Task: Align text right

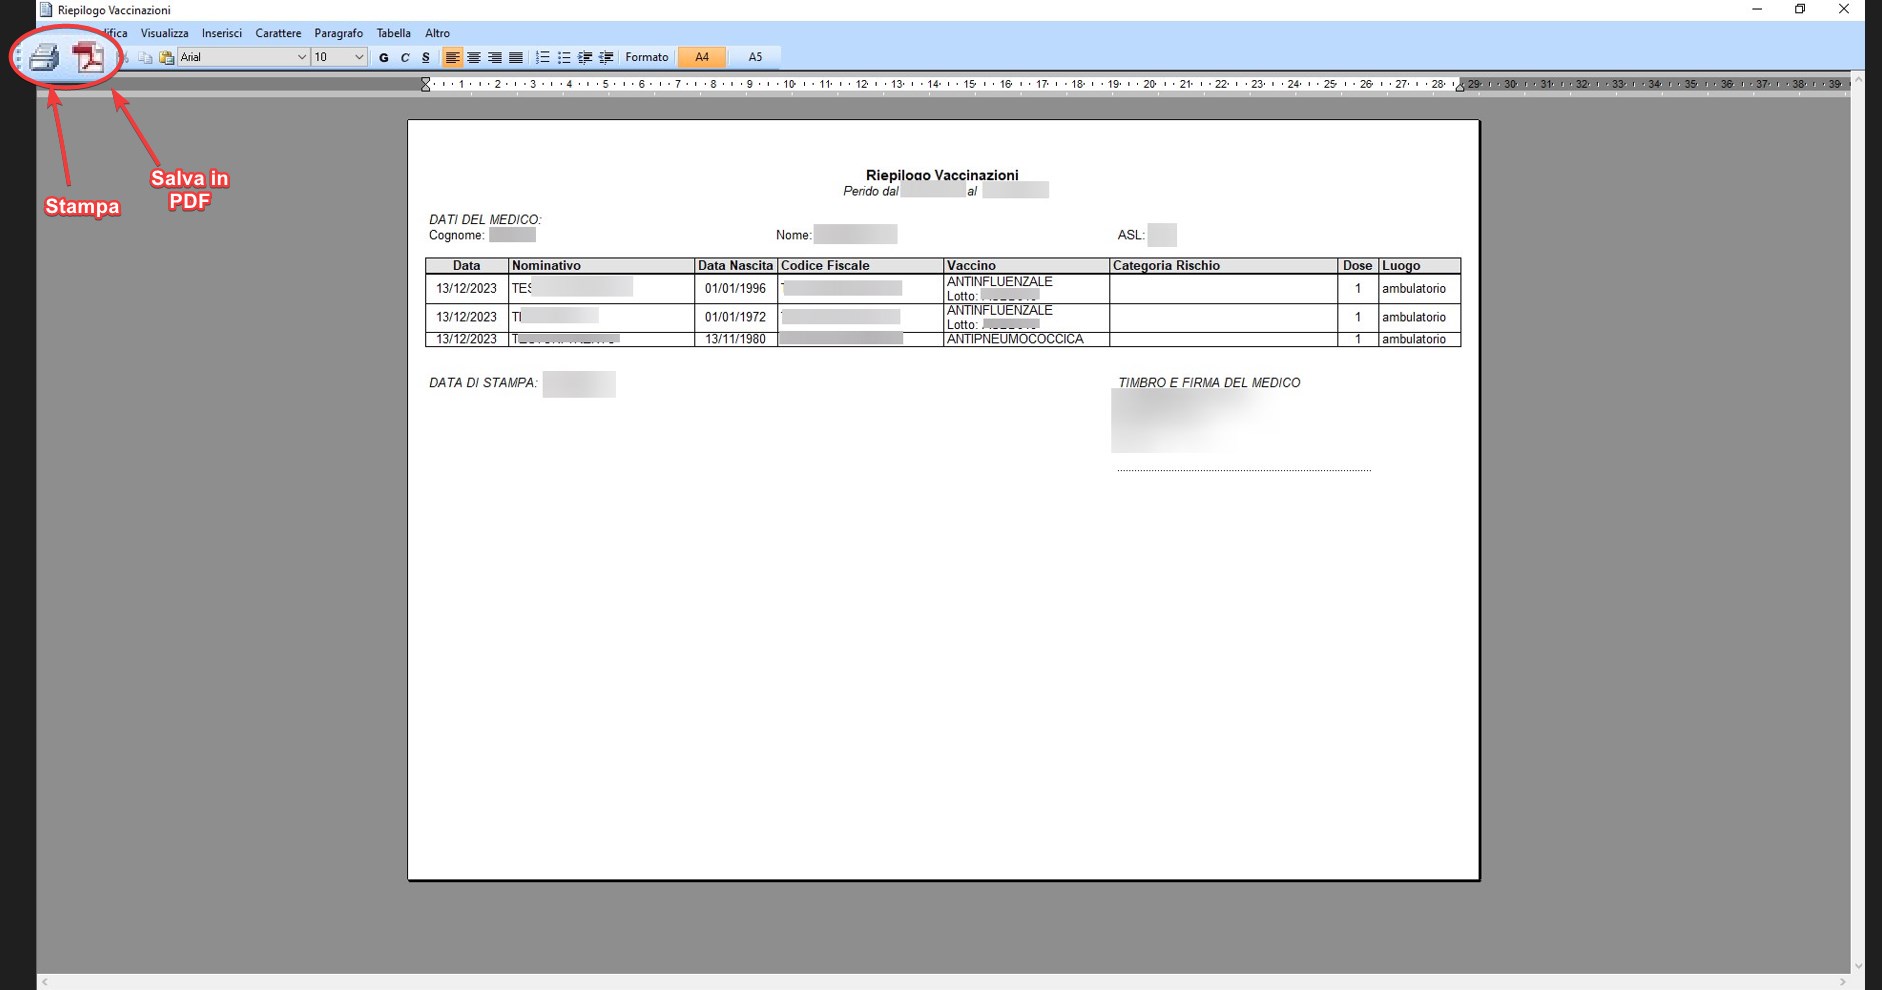Action: coord(495,58)
